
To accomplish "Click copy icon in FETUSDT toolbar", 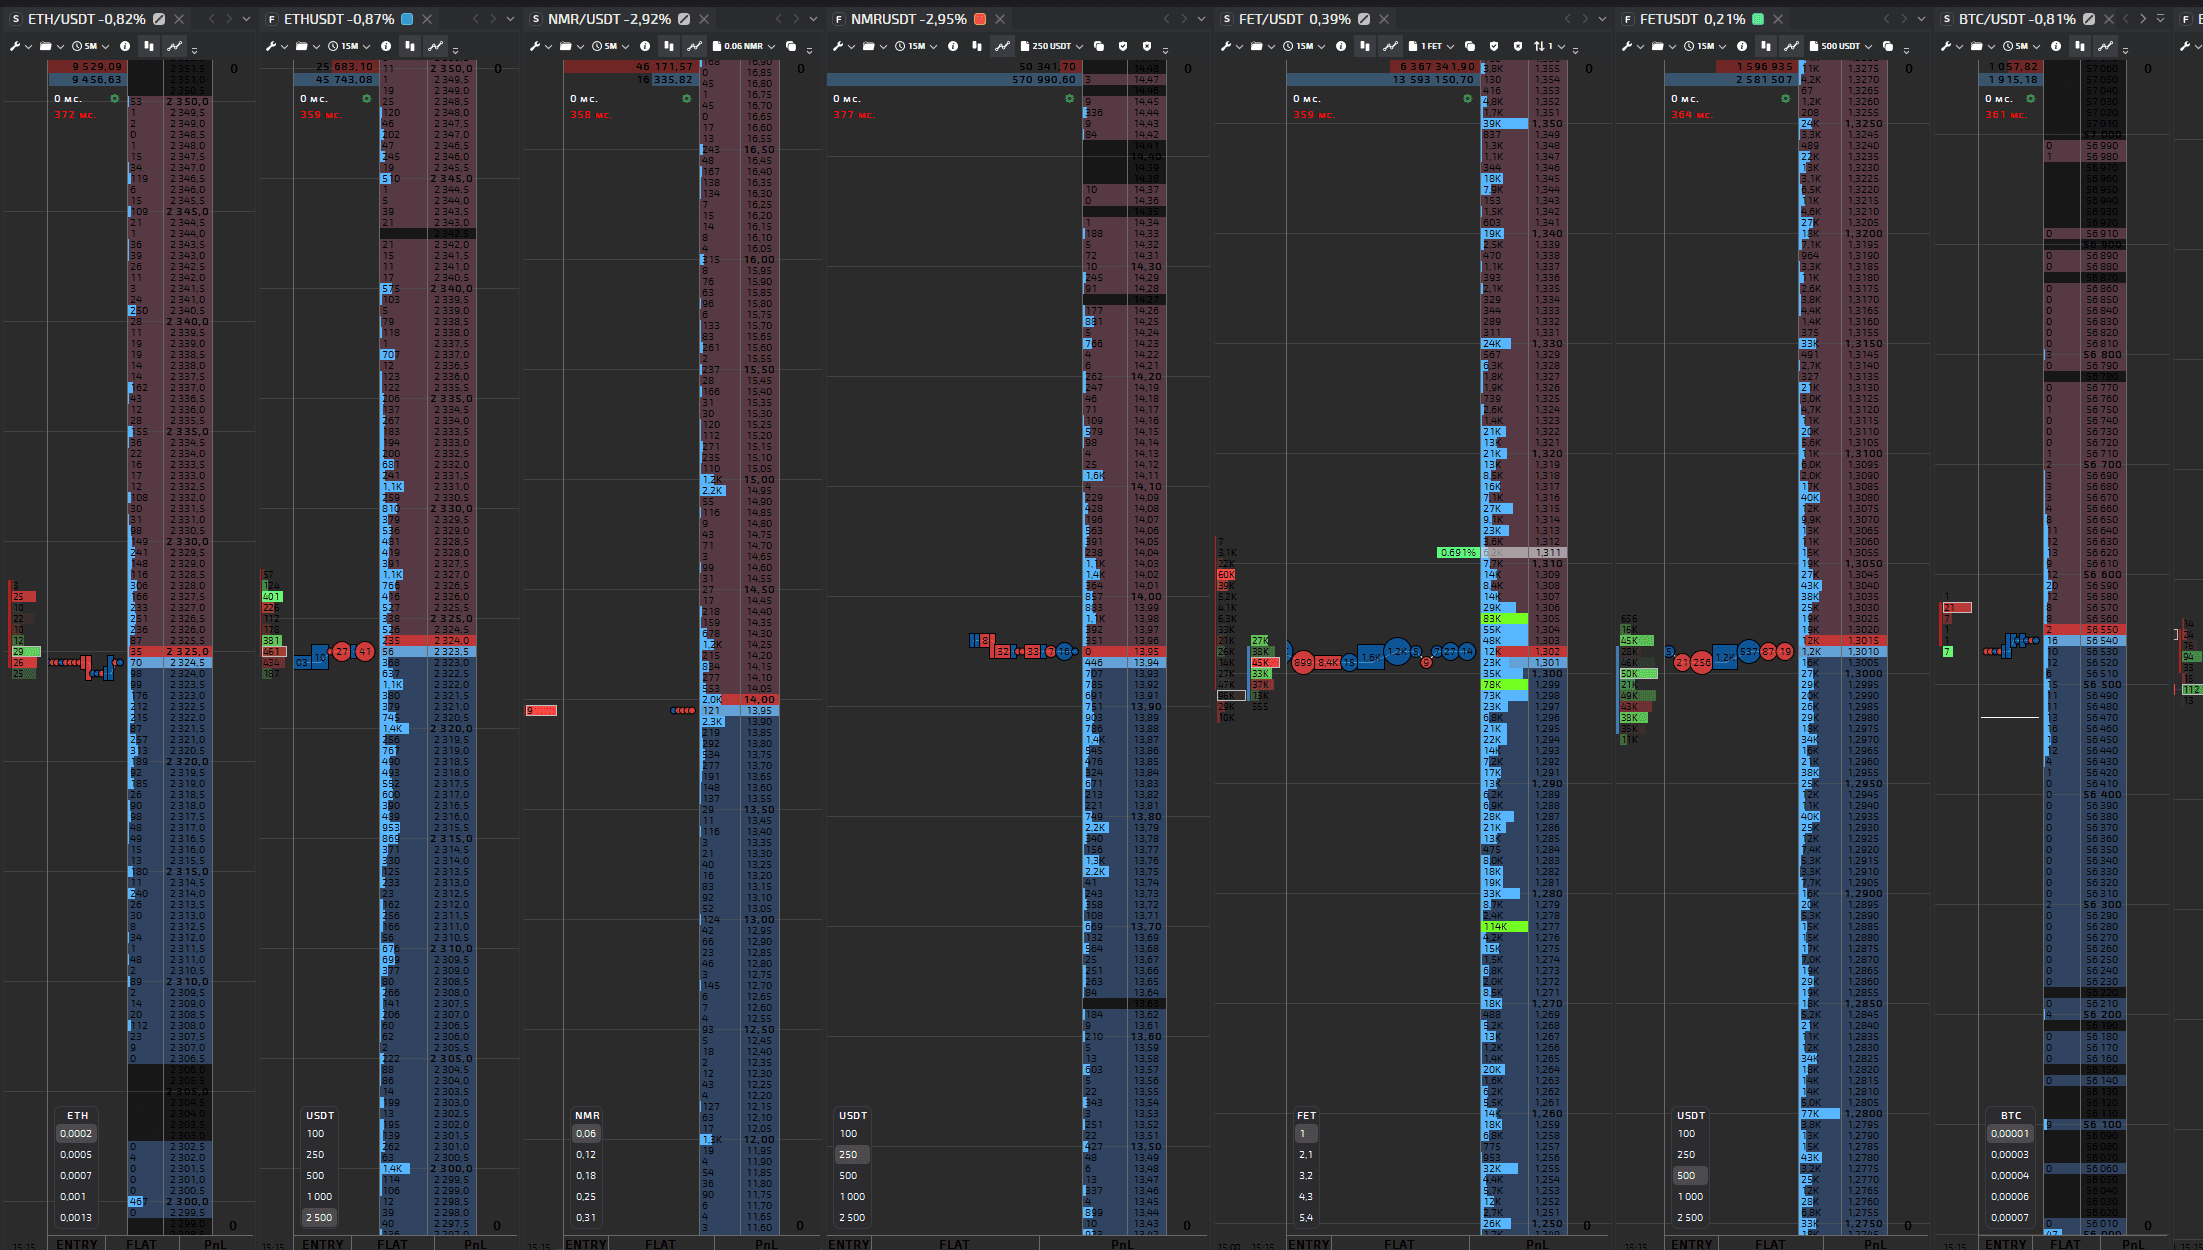I will (1888, 46).
